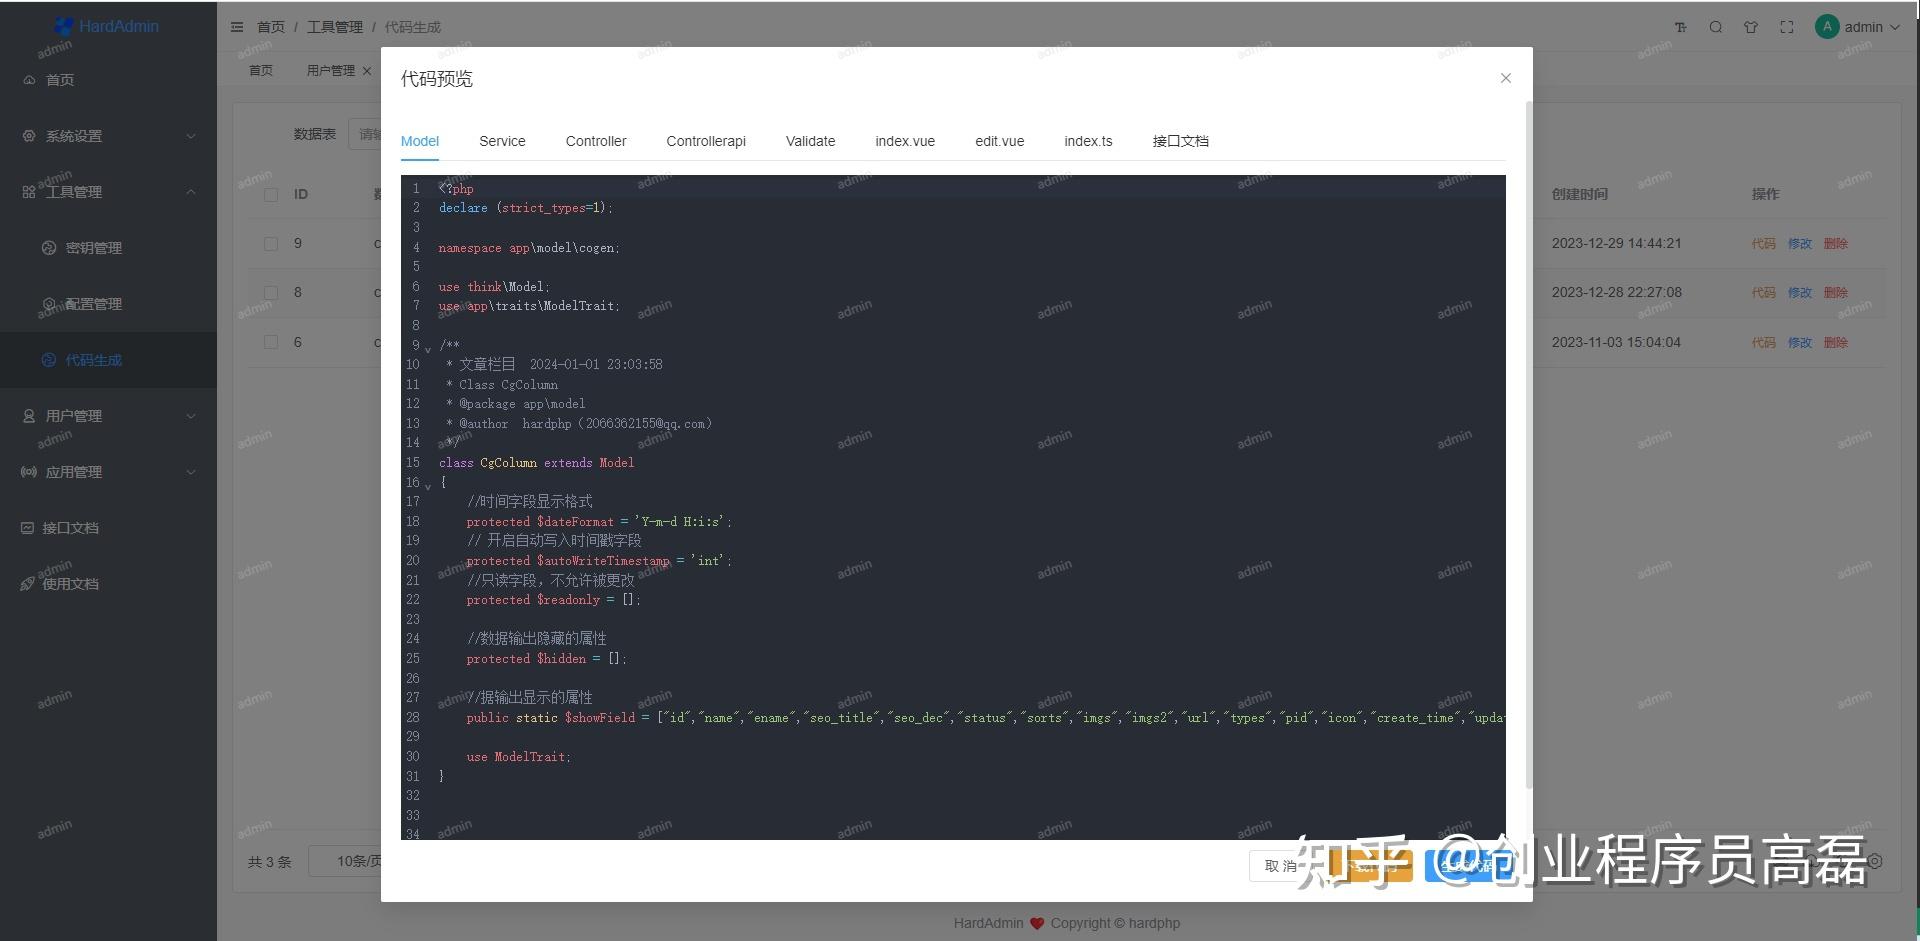
Task: Click 修改 link on the 2023-12-29 row
Action: (1799, 243)
